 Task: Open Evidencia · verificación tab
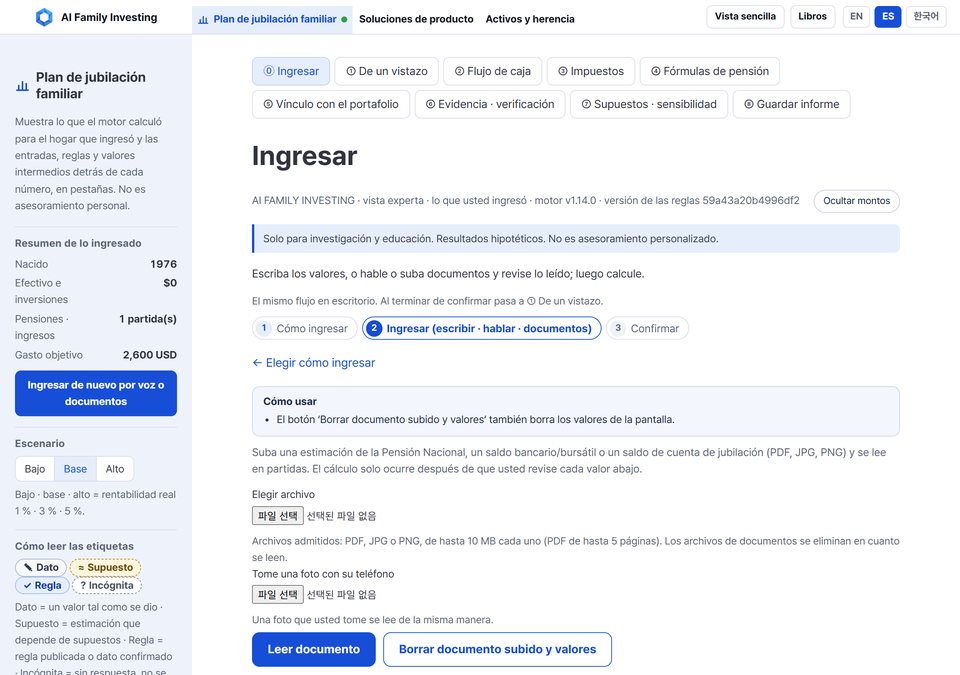point(490,104)
